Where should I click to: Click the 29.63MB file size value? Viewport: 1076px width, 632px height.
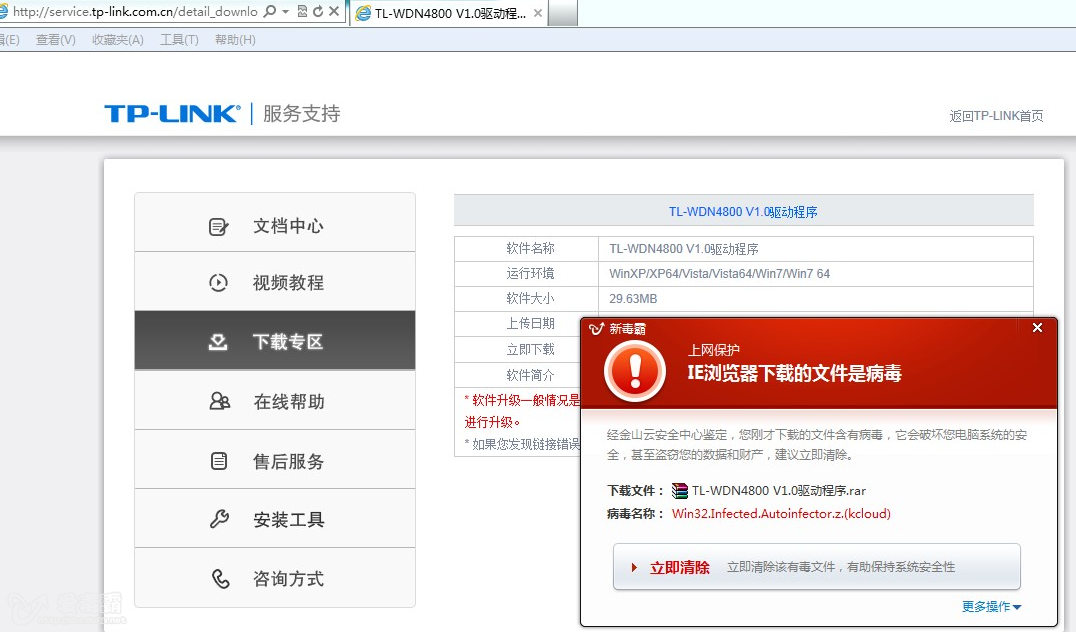click(x=633, y=299)
